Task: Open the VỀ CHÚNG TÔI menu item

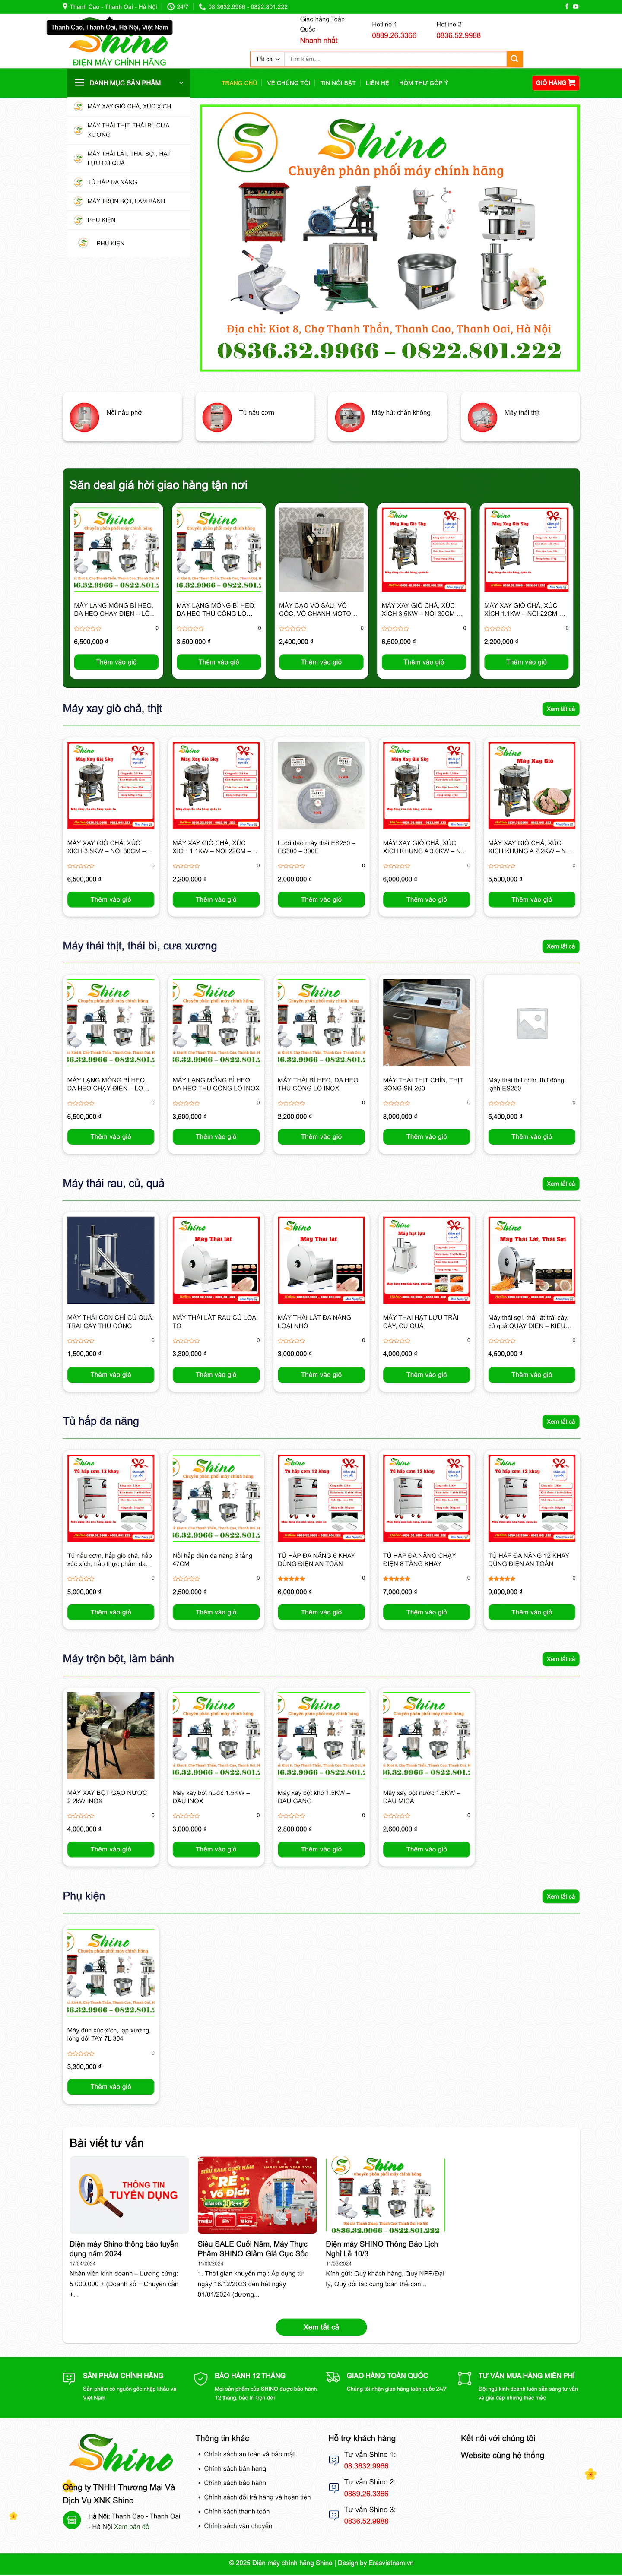Action: click(x=288, y=83)
